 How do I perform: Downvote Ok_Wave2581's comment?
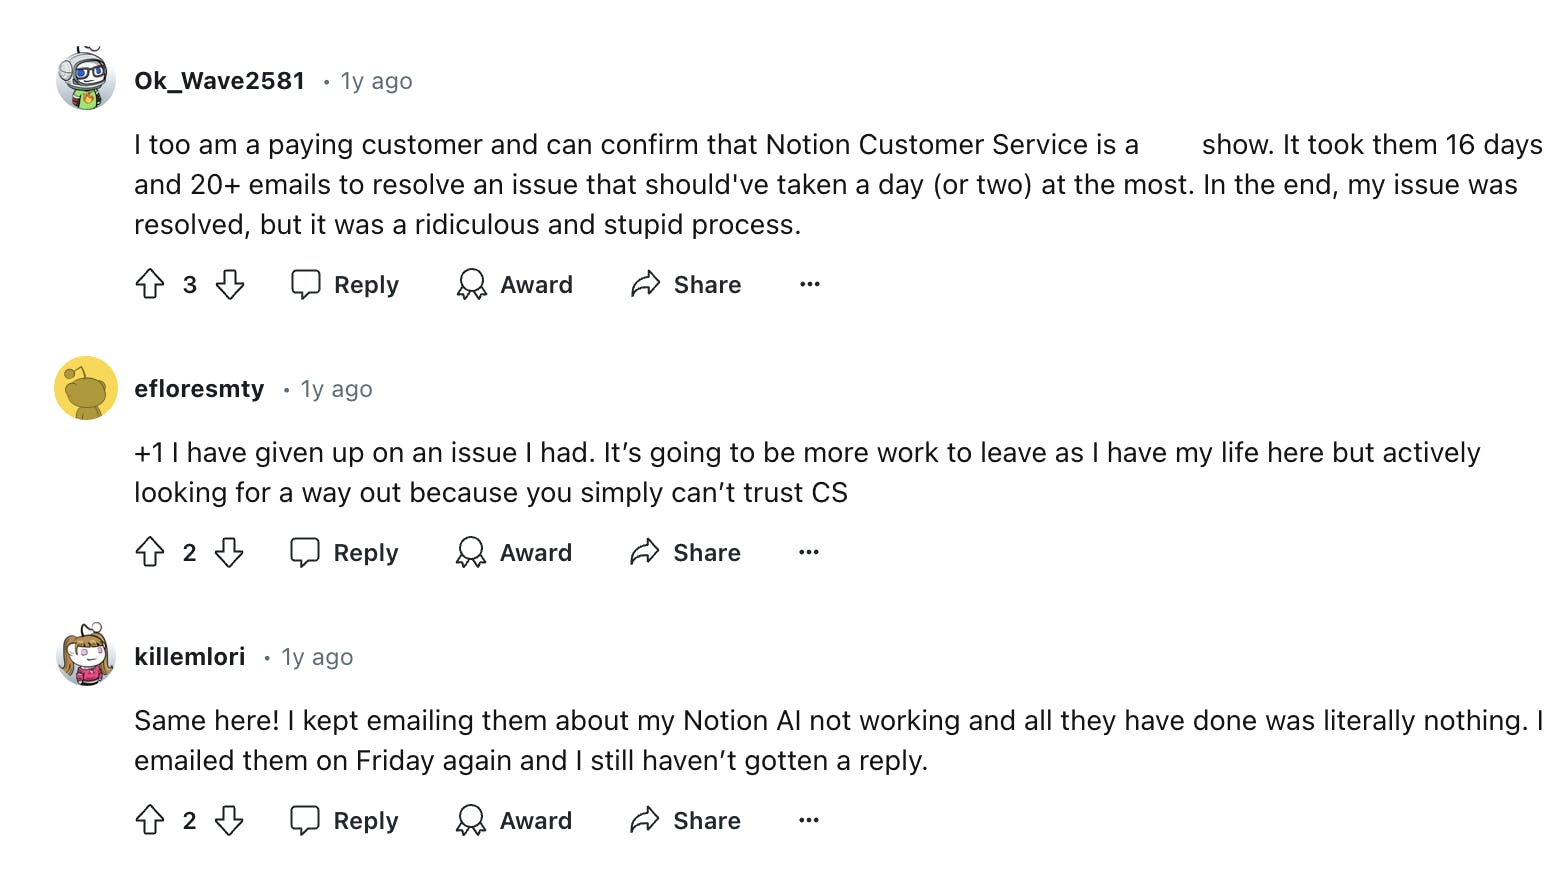[229, 284]
